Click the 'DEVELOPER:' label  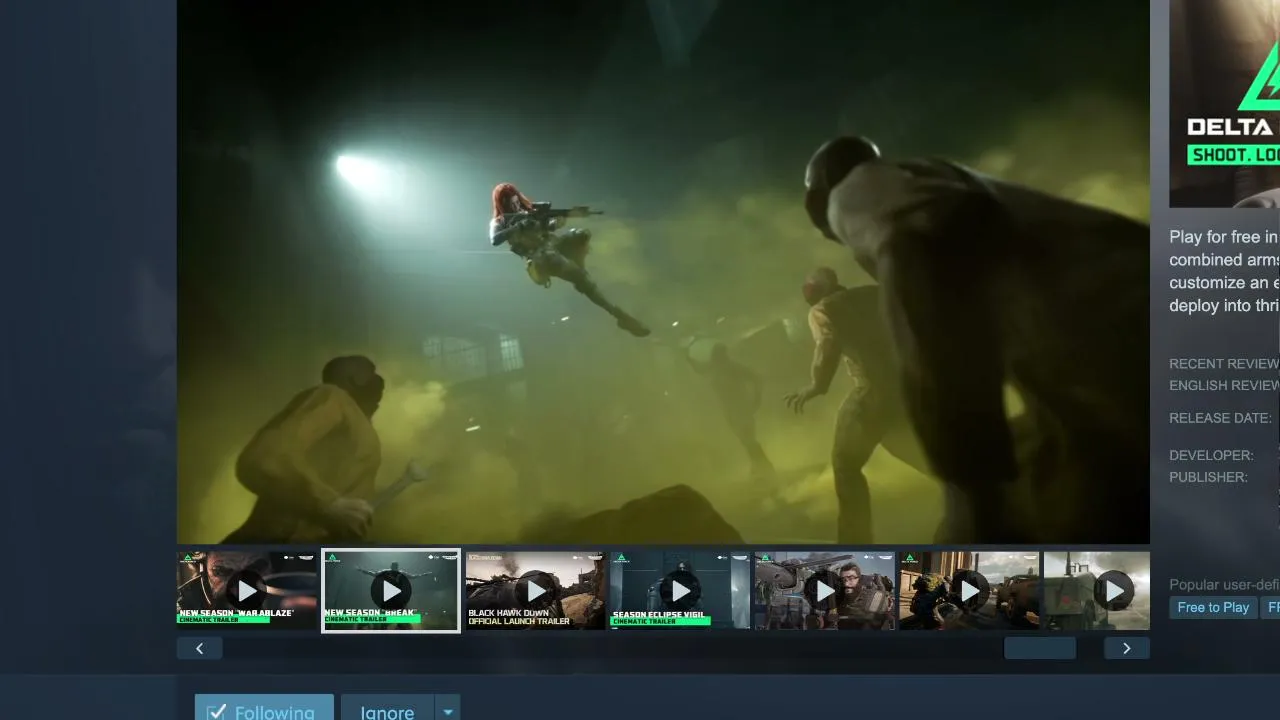coord(1211,455)
